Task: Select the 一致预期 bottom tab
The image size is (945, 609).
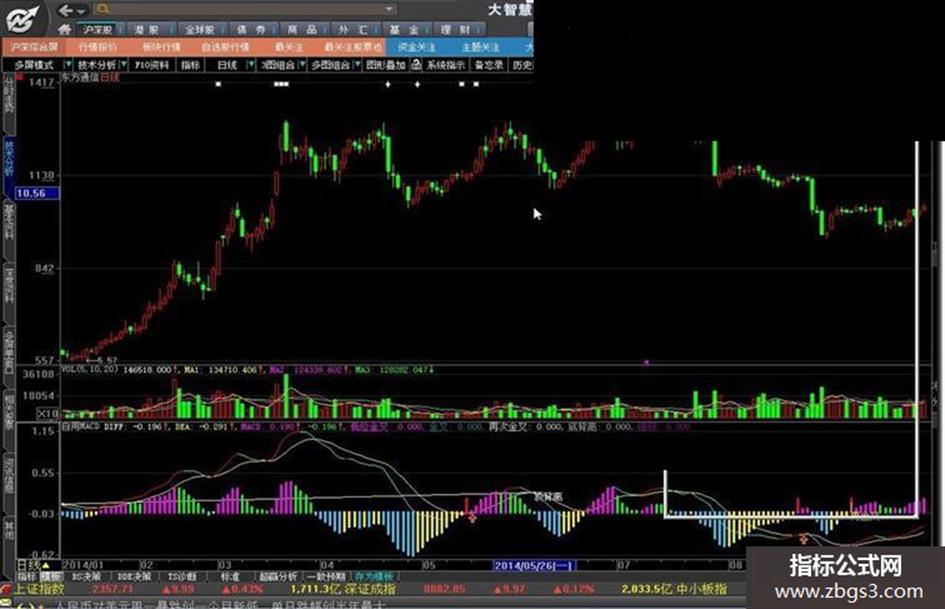Action: [x=327, y=576]
